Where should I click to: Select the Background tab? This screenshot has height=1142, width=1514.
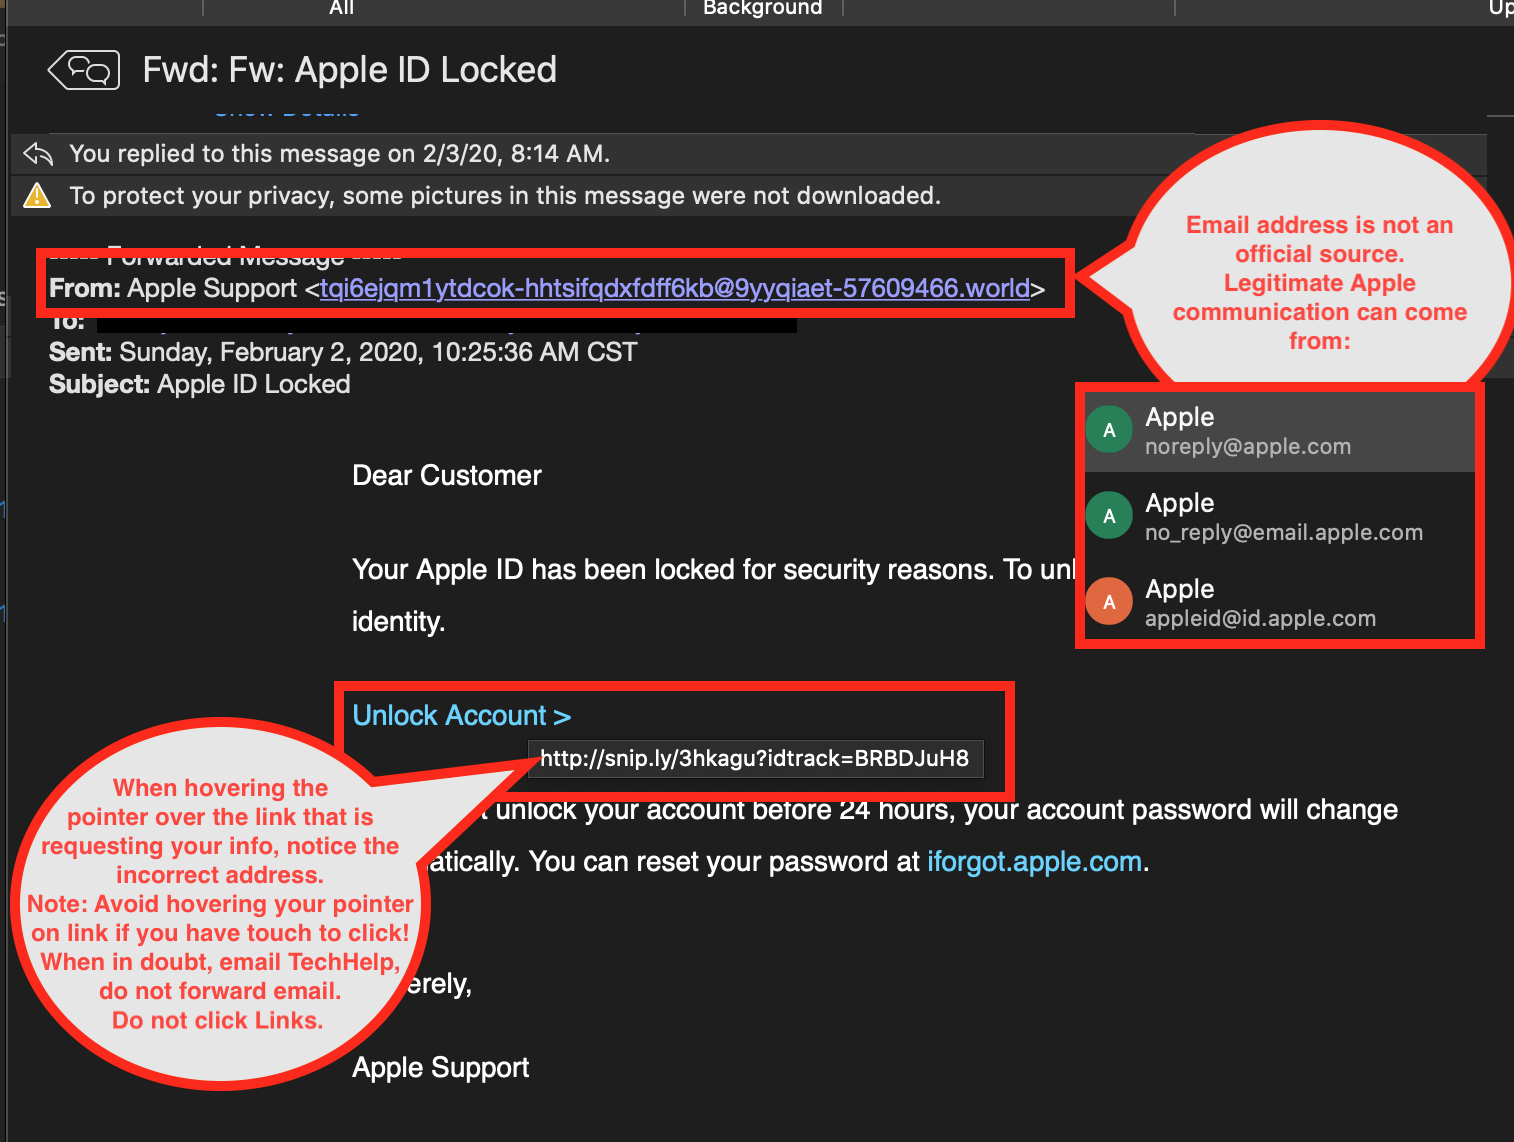click(x=763, y=8)
